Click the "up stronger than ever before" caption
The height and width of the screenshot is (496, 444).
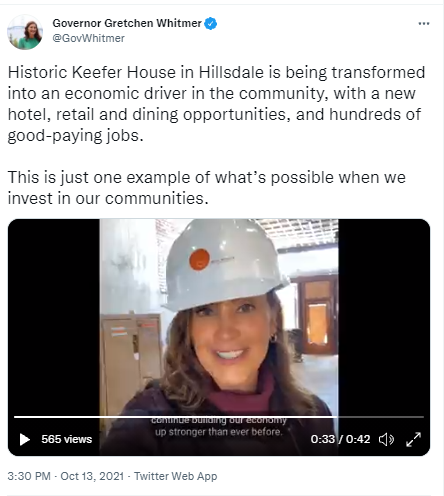click(x=219, y=432)
